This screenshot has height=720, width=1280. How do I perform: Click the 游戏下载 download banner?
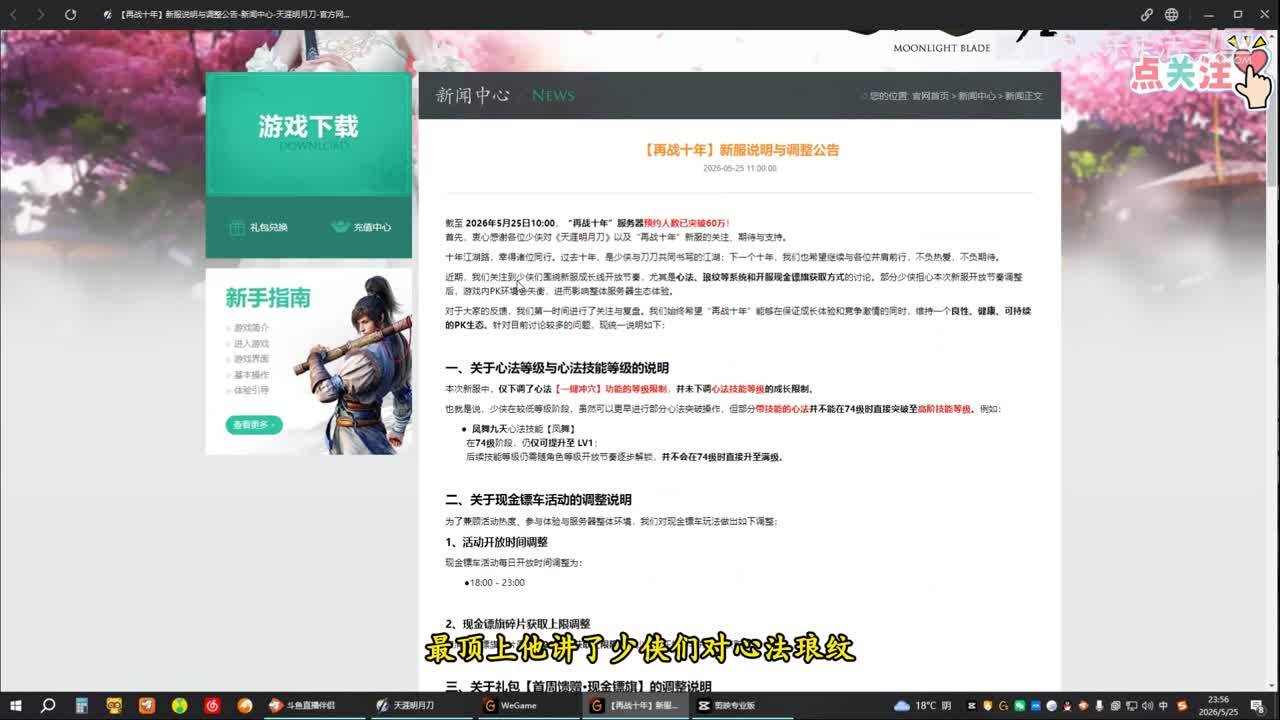tap(308, 134)
